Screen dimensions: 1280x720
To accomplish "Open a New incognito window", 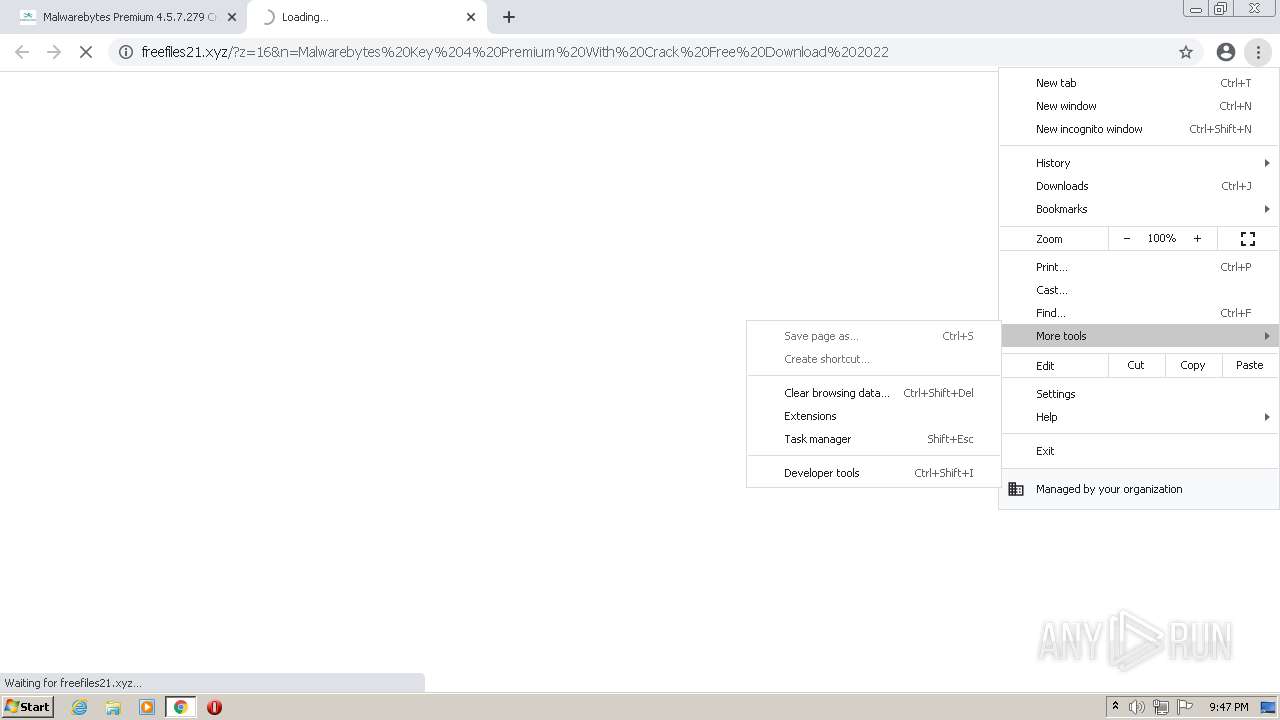I will point(1139,129).
